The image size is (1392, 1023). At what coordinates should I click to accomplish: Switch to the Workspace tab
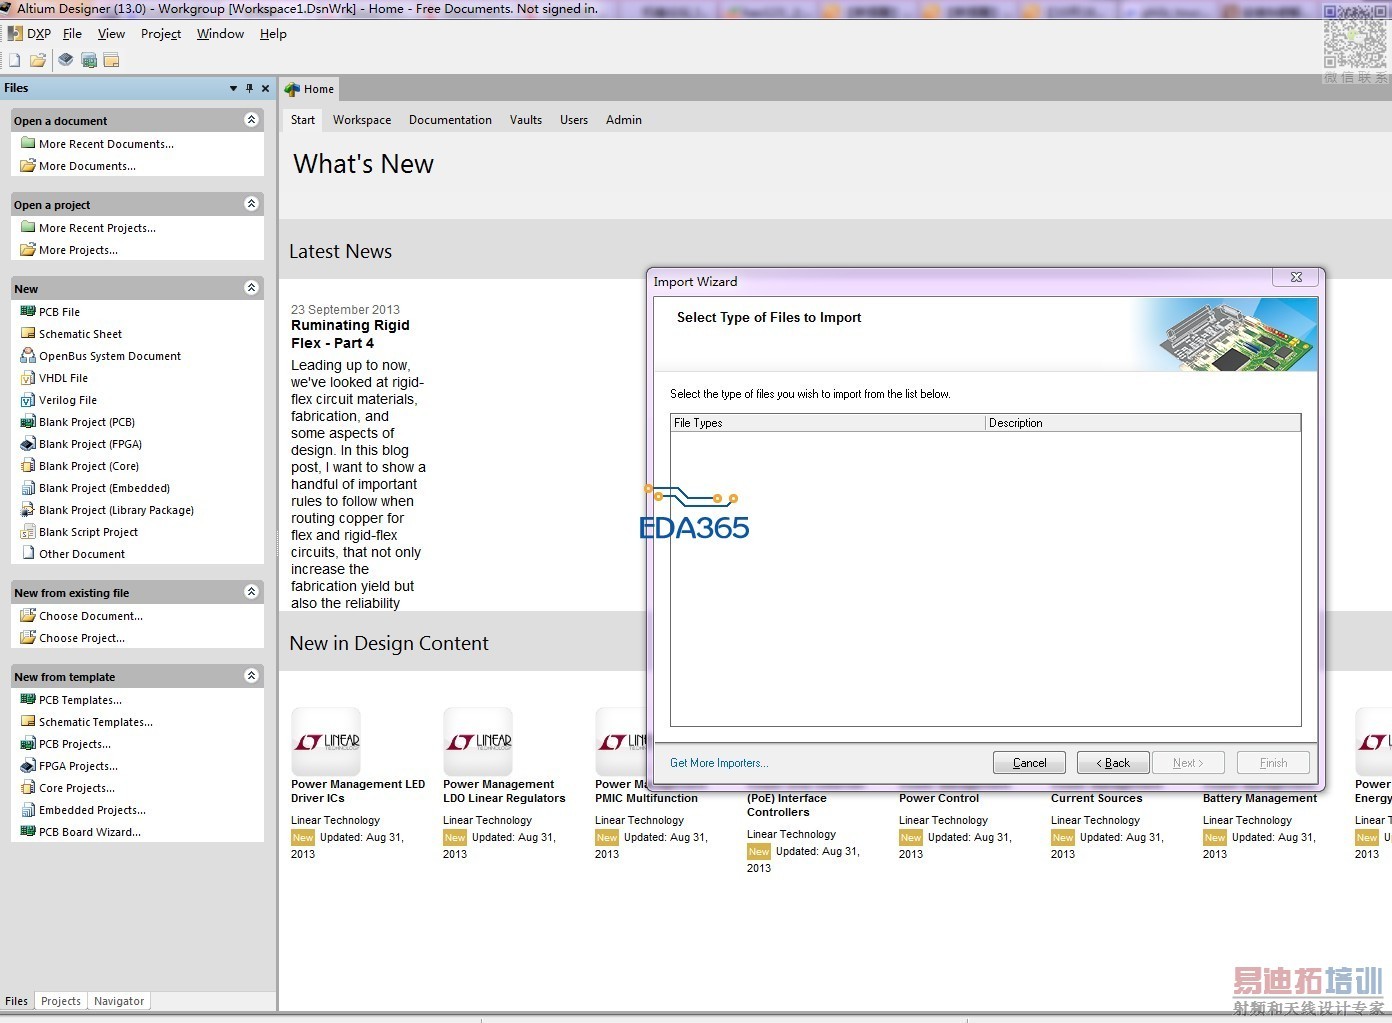[362, 120]
